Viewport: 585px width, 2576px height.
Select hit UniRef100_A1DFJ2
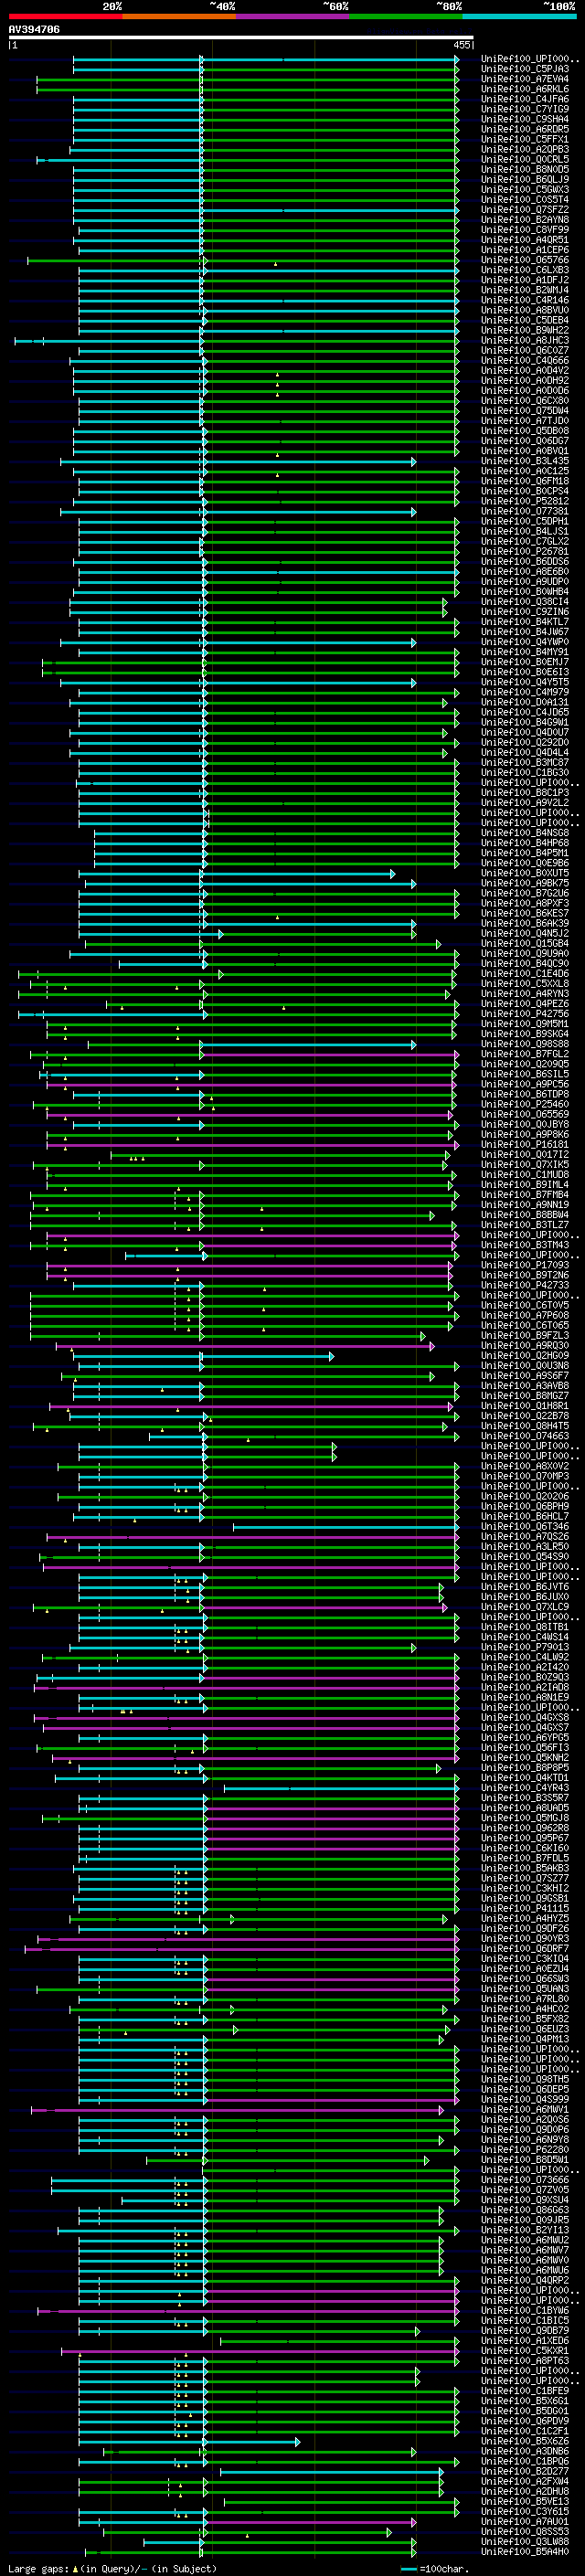[x=525, y=280]
